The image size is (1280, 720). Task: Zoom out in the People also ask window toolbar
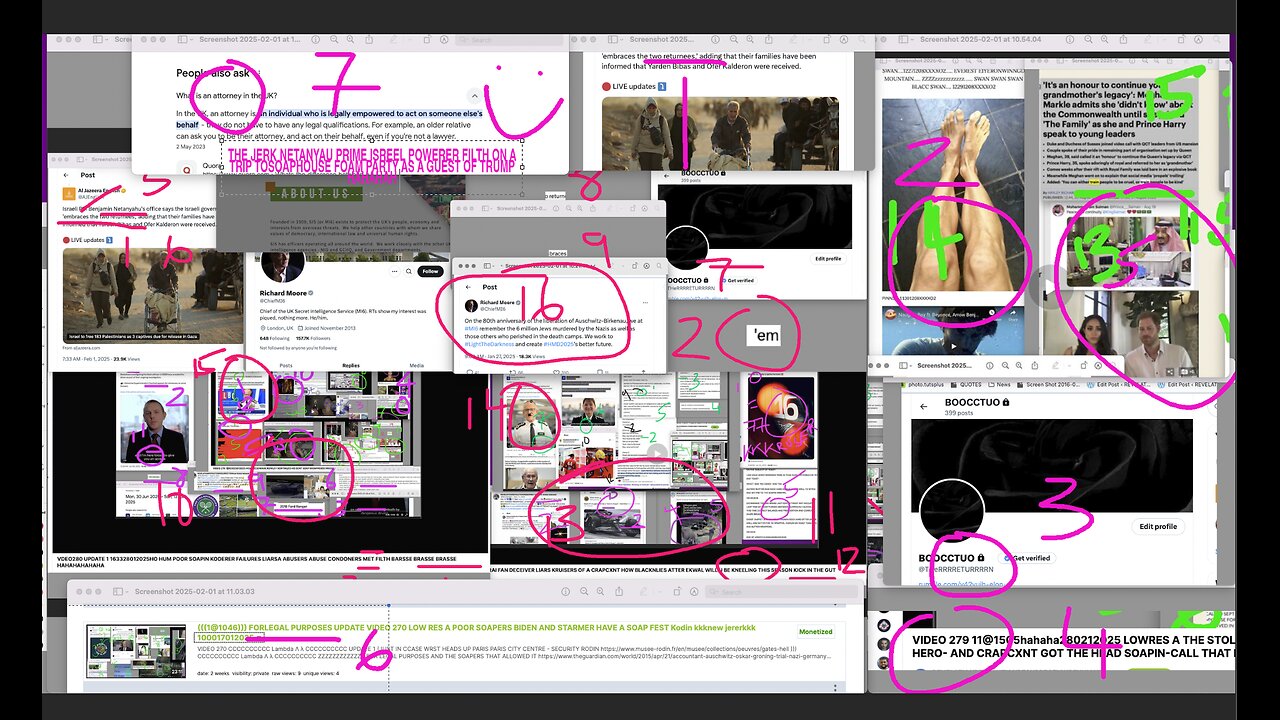[334, 39]
